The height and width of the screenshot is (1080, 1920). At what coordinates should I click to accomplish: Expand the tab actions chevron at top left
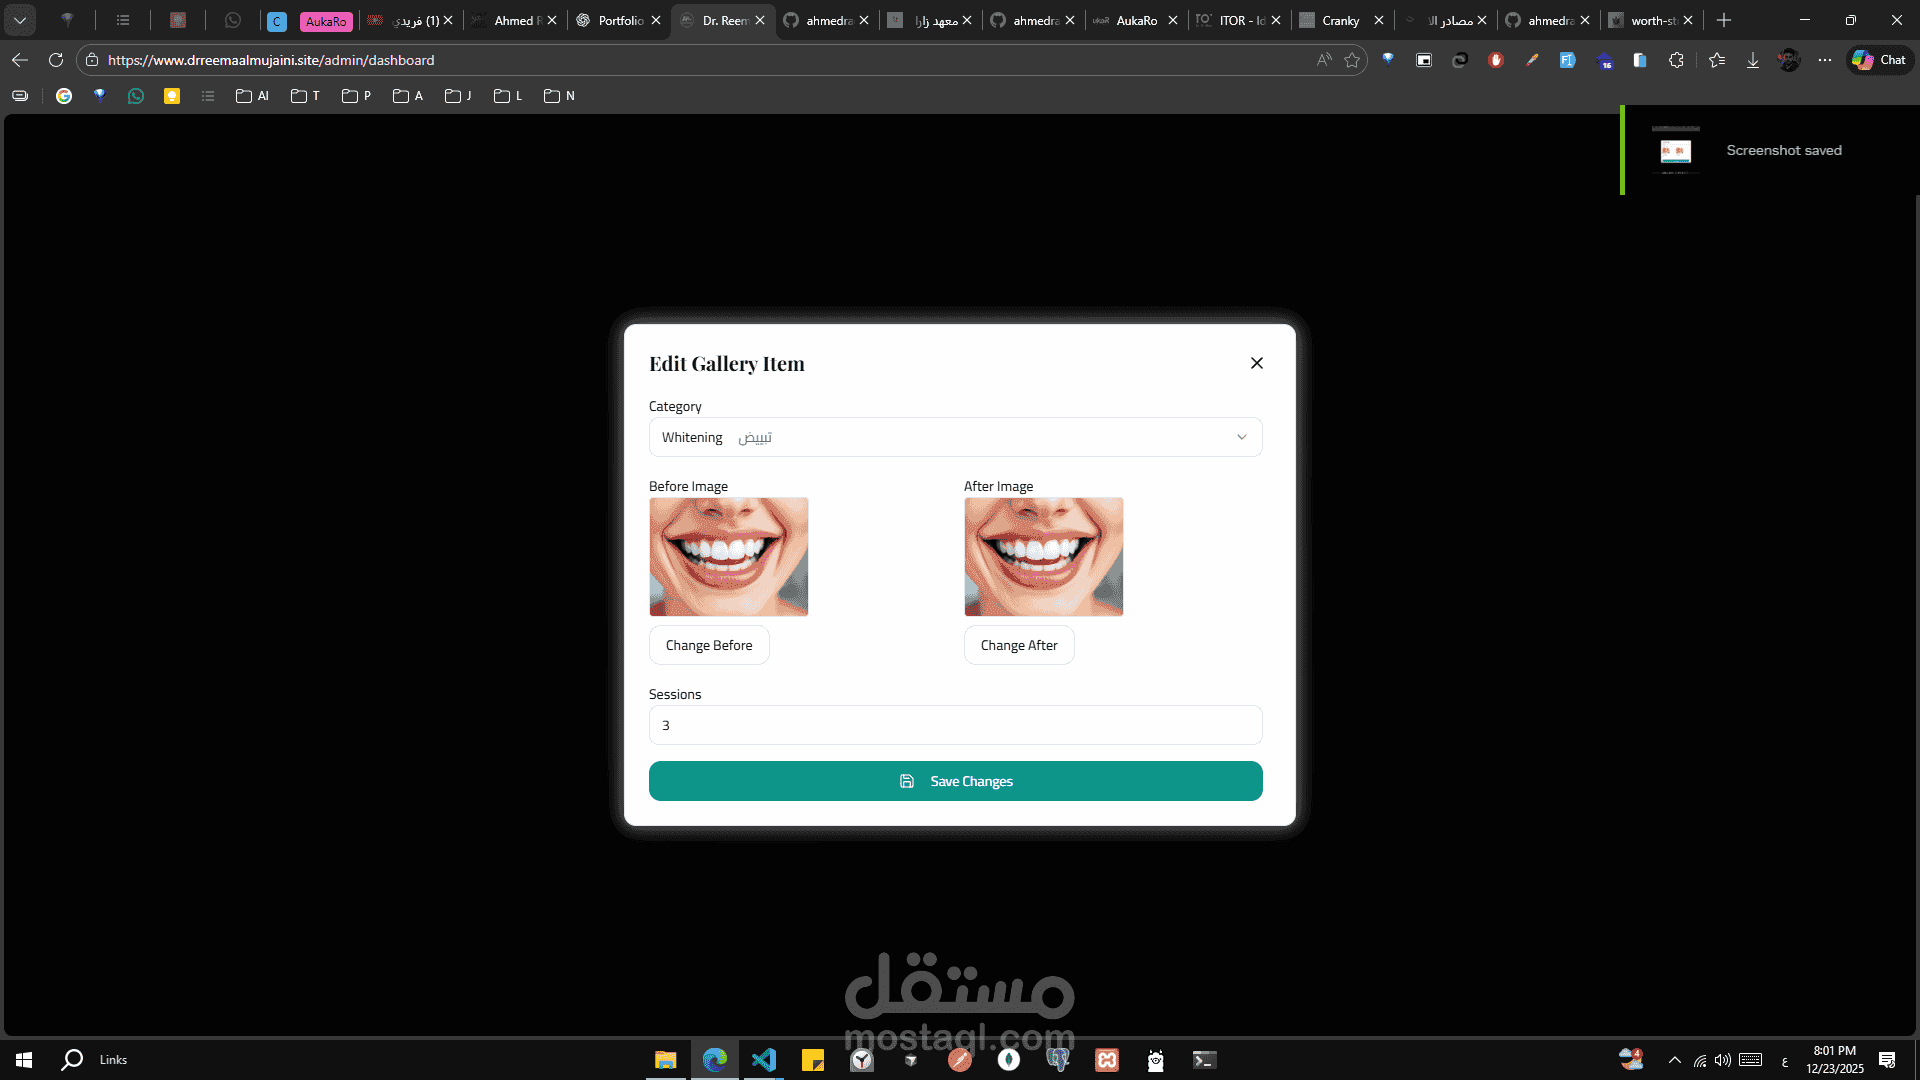[20, 20]
